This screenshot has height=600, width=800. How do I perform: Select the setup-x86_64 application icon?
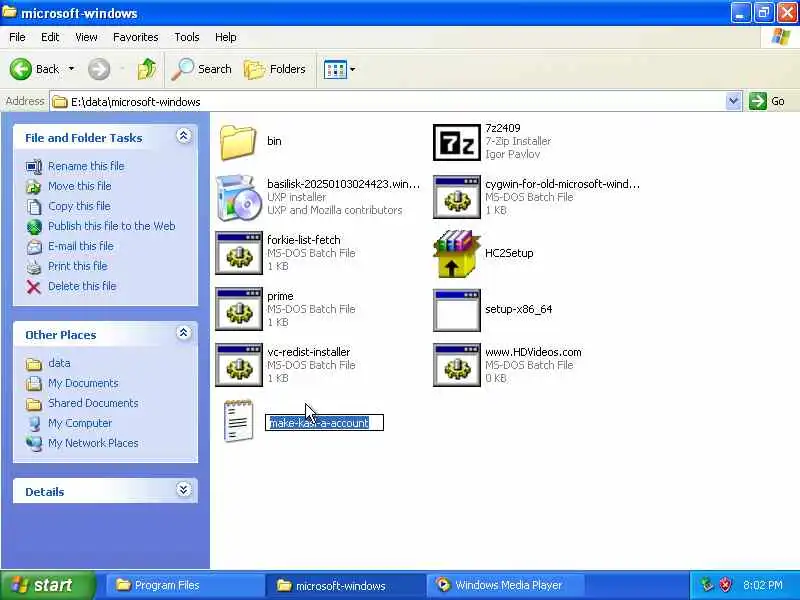pos(457,311)
